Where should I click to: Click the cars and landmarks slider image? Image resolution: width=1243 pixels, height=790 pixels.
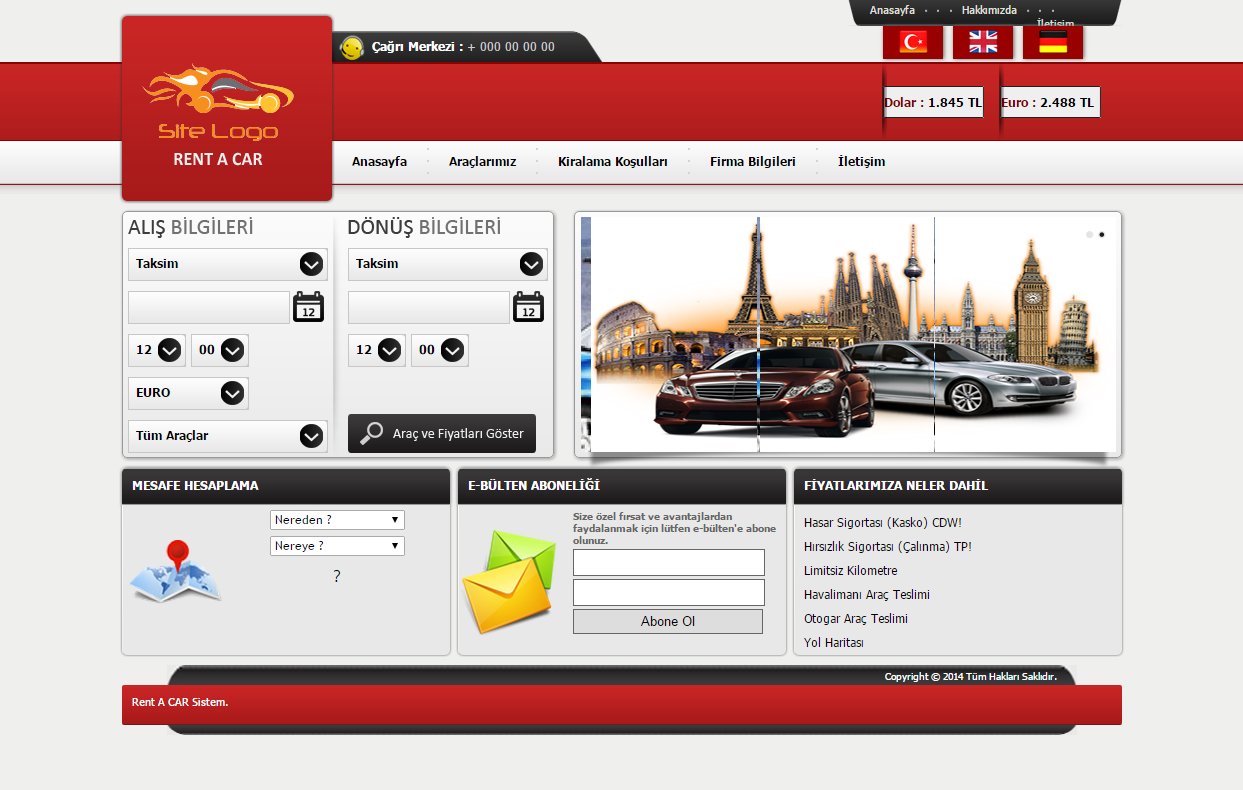848,334
